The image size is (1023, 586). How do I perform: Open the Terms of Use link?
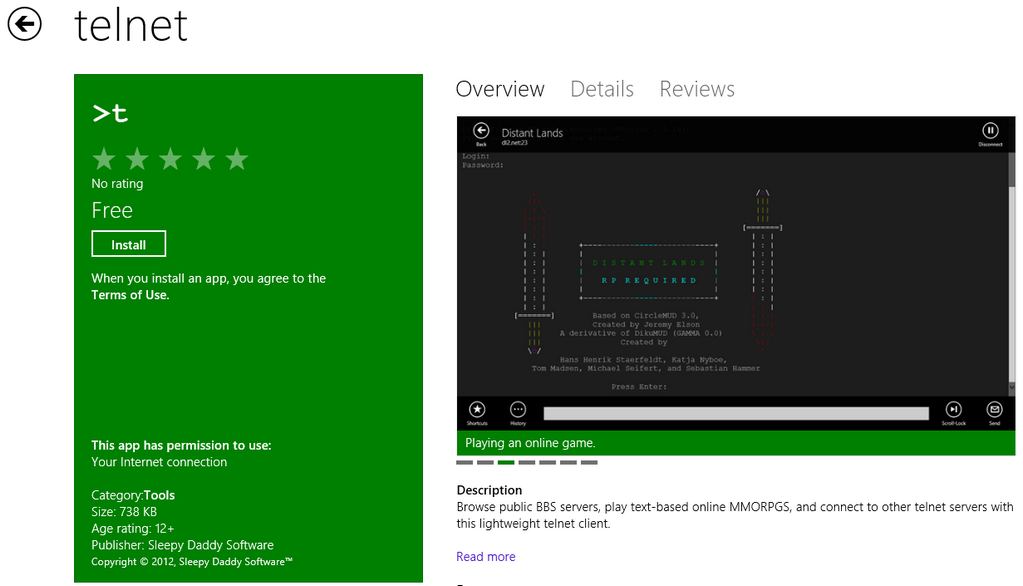pyautogui.click(x=130, y=295)
